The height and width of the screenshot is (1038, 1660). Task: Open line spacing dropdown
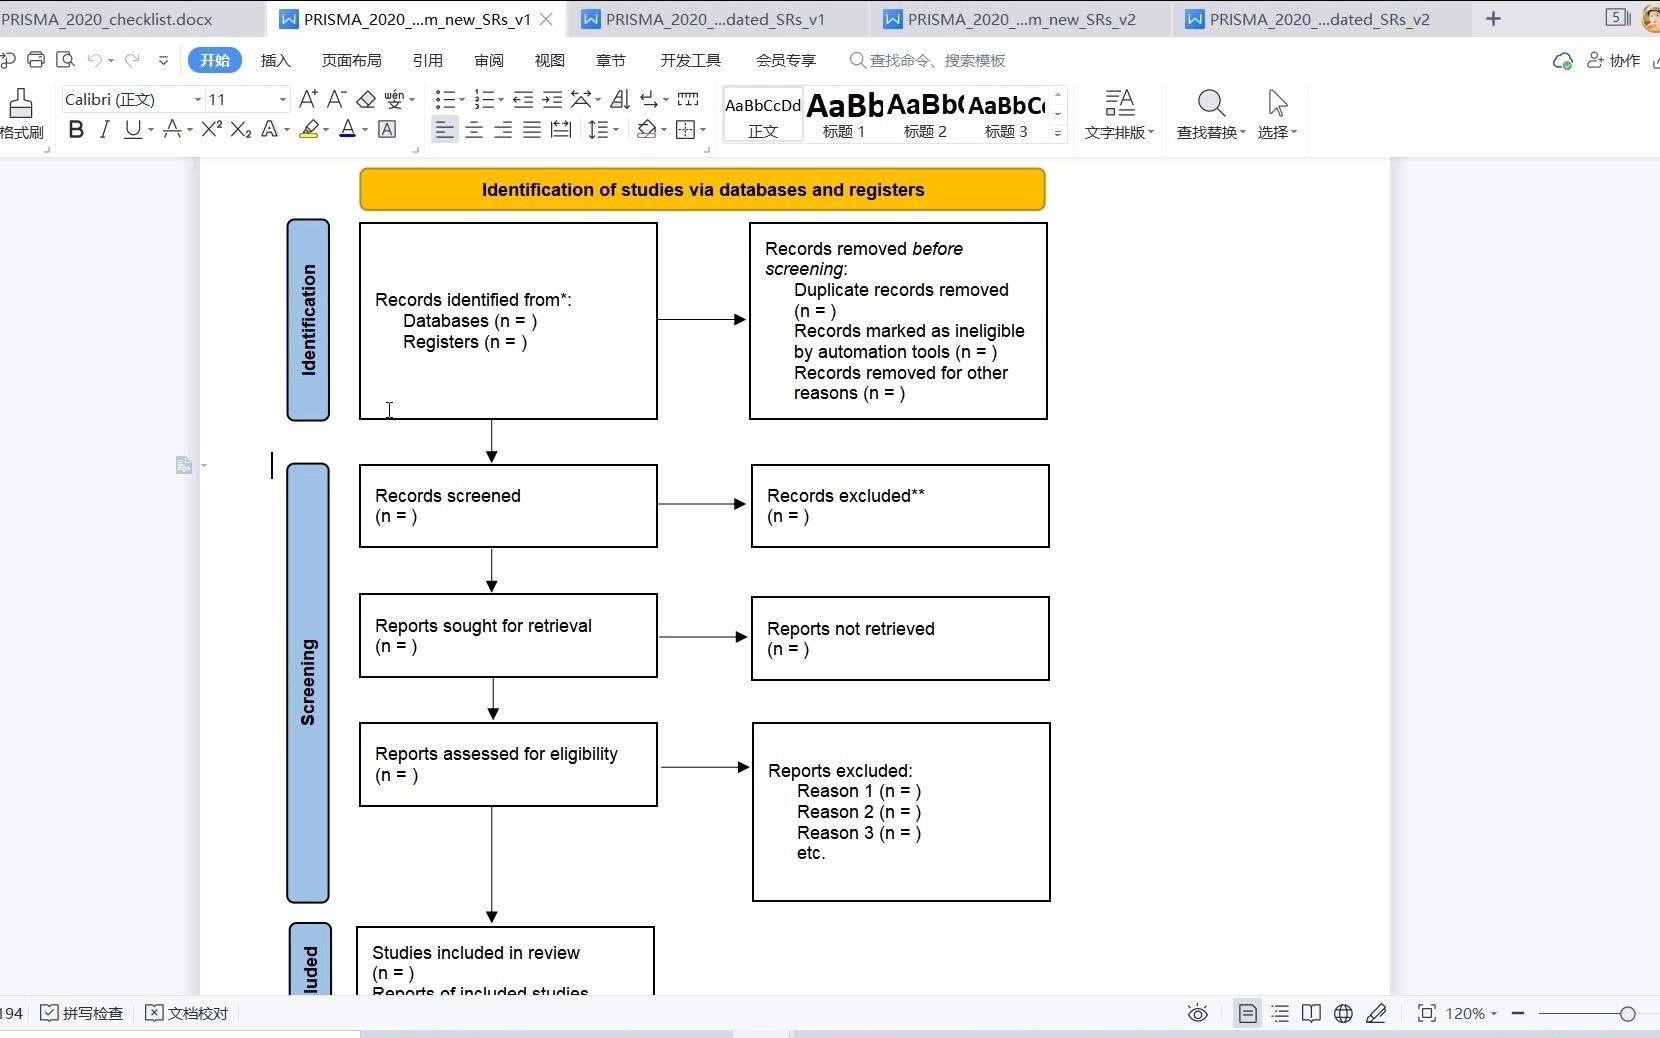click(x=603, y=129)
